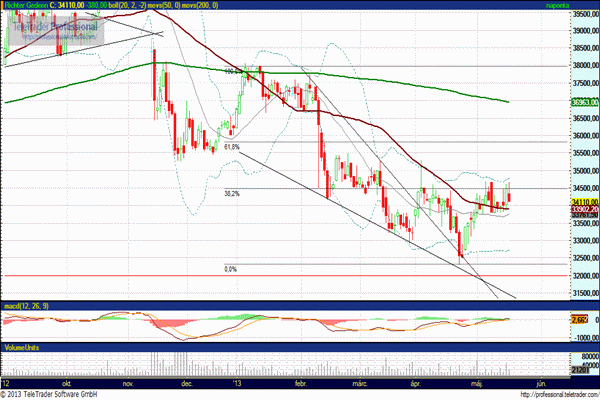Select the 'macd(12, 26, 9)' panel title
Image resolution: width=600 pixels, height=400 pixels.
(x=26, y=306)
